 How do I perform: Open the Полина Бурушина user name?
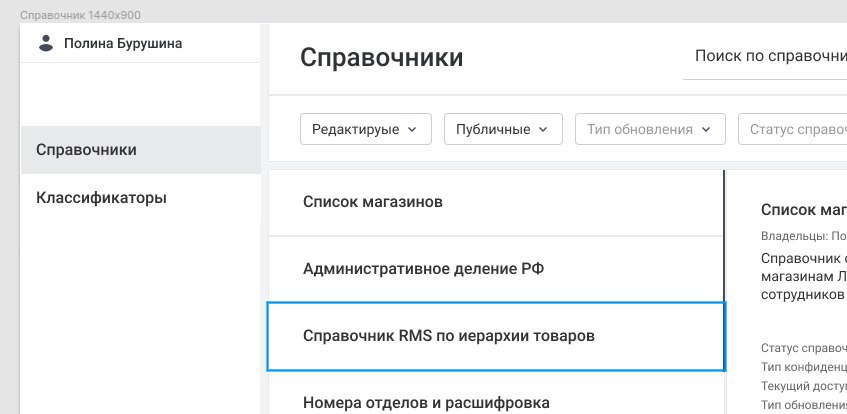(123, 43)
